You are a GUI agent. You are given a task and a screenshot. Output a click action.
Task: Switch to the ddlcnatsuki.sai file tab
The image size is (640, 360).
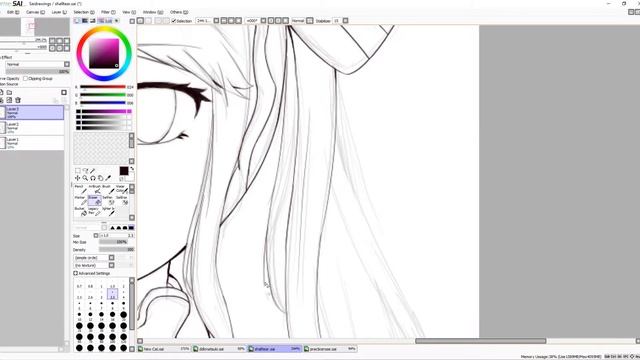tap(219, 349)
